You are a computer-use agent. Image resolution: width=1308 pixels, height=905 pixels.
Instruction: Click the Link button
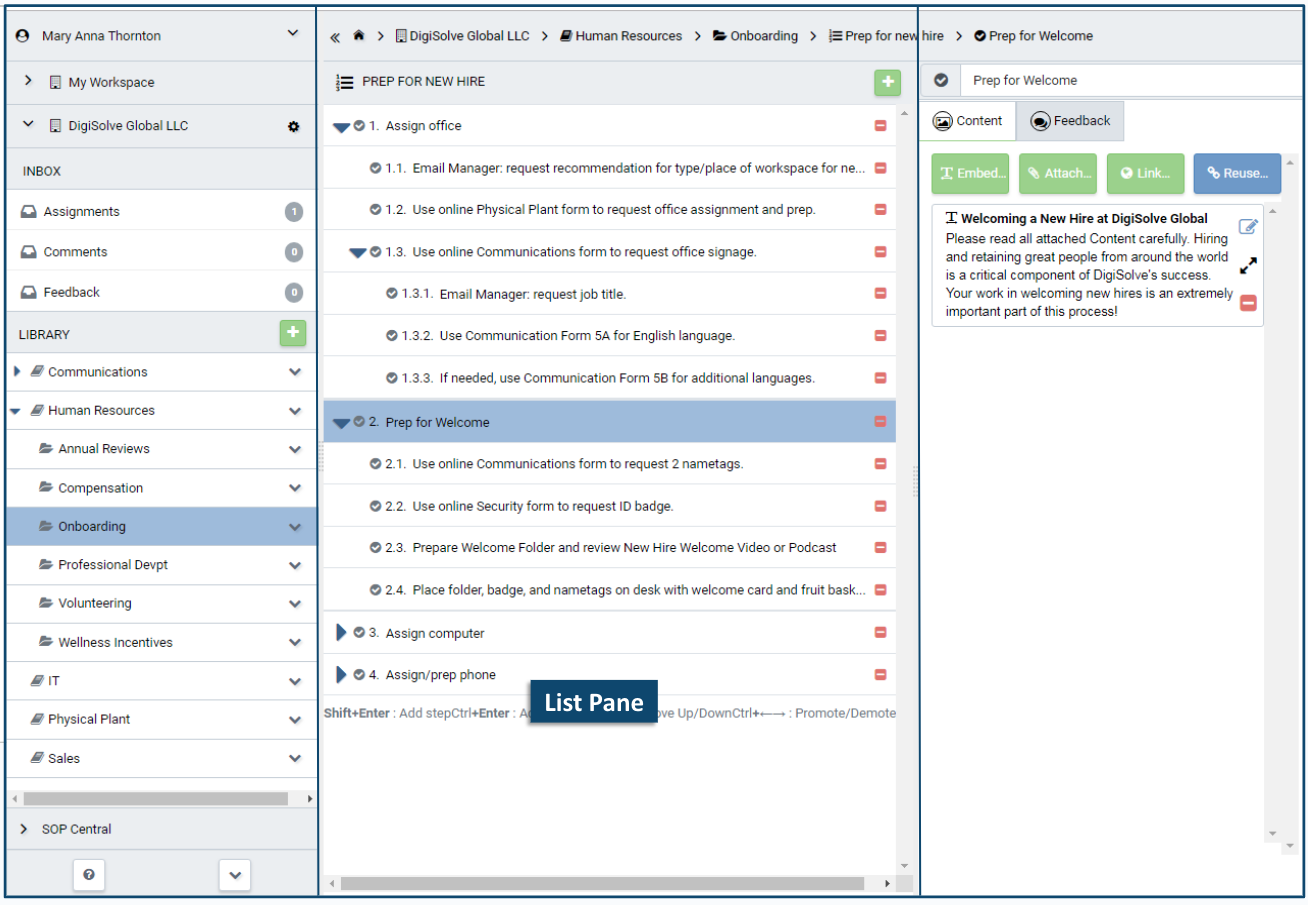tap(1146, 173)
